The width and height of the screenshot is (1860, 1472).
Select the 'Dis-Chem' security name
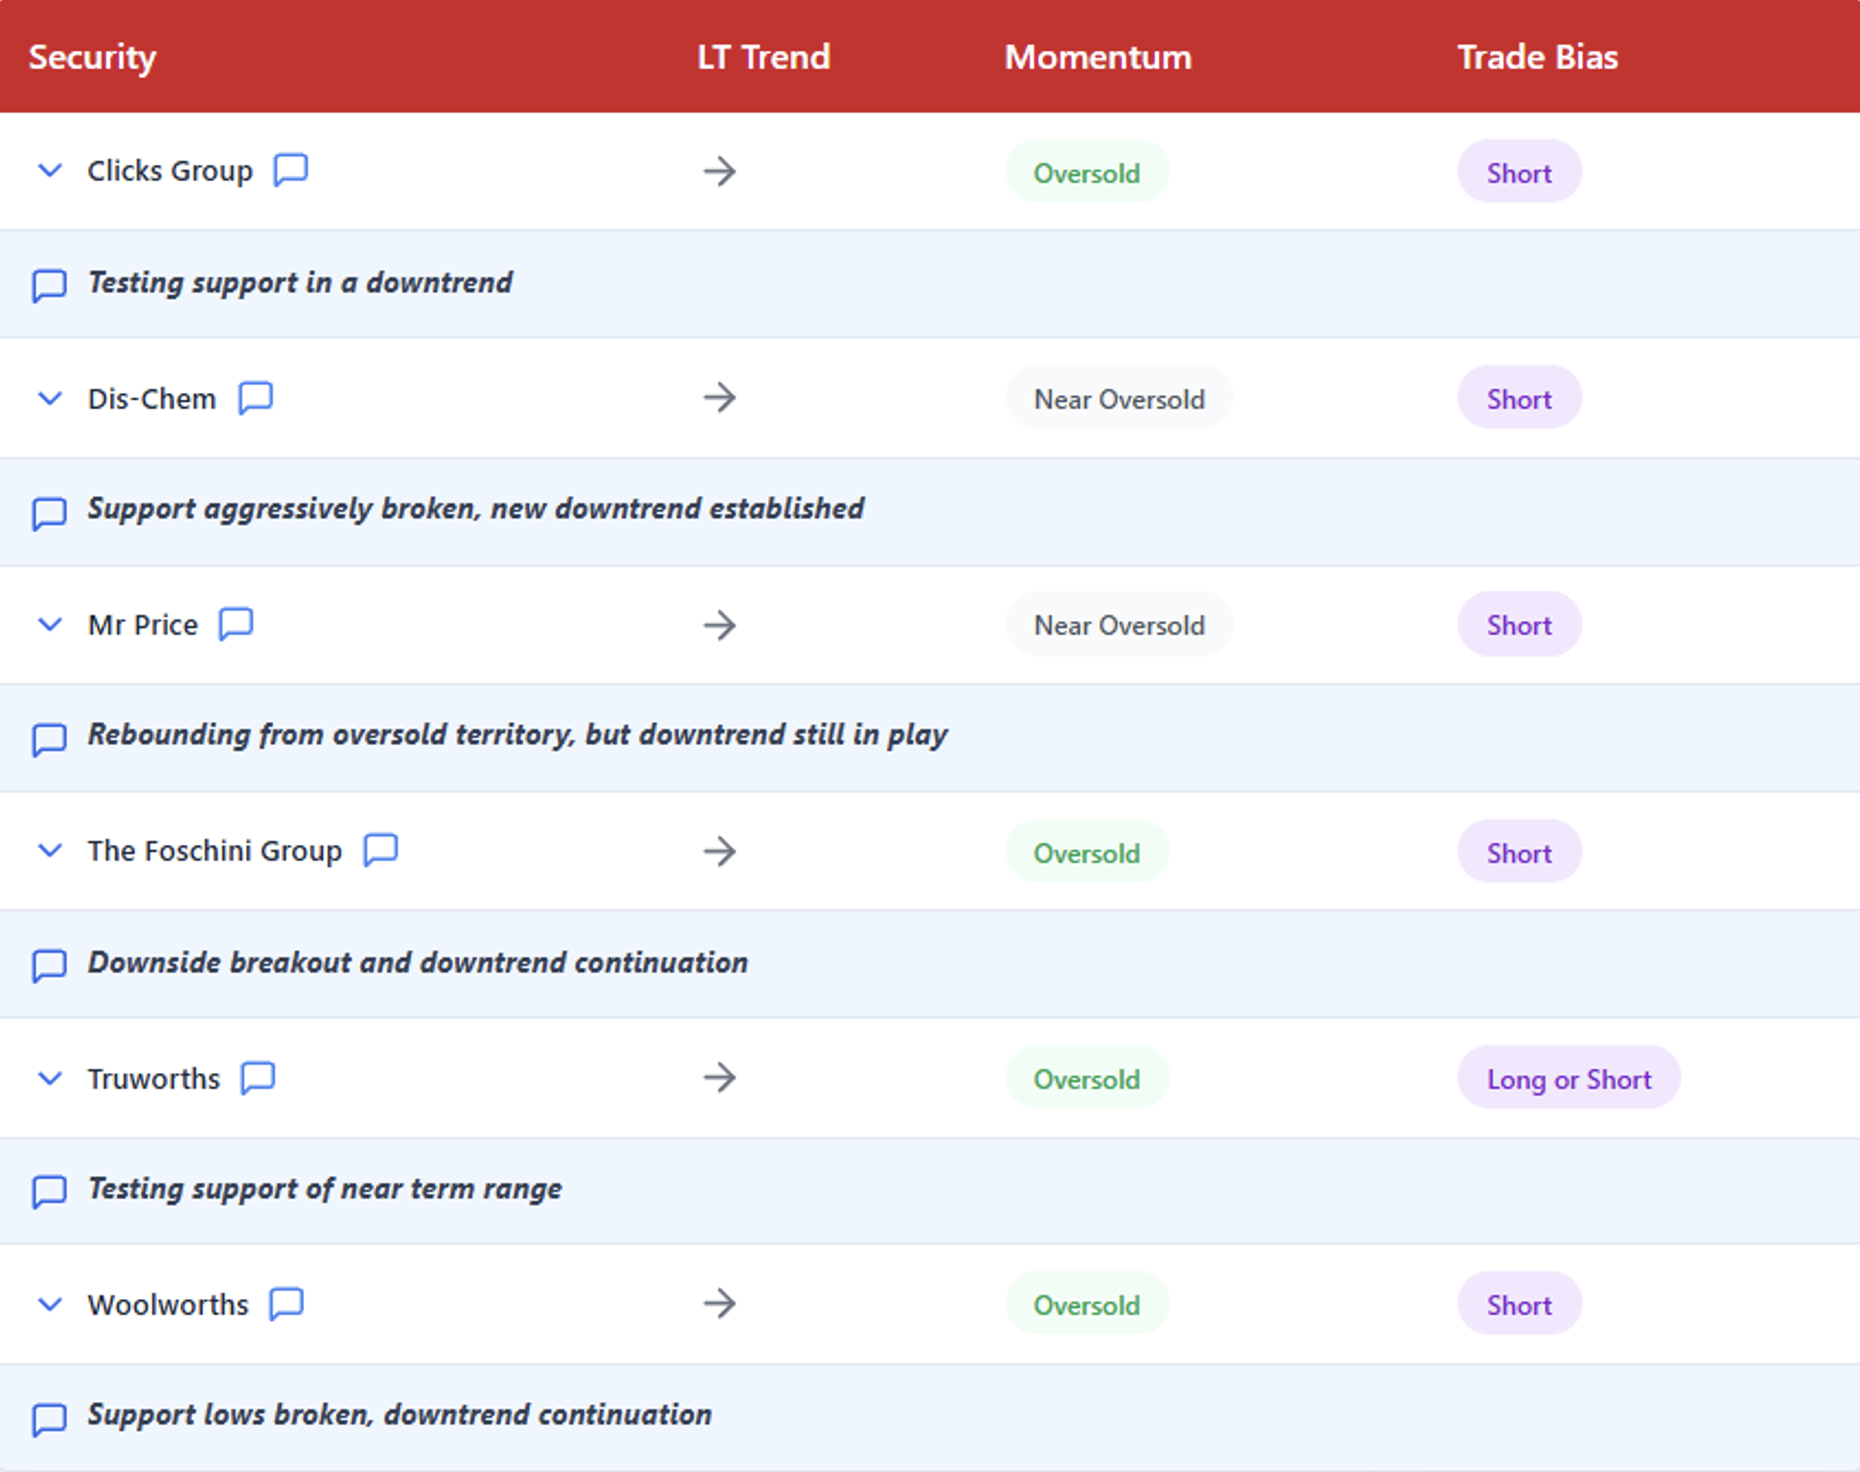(x=152, y=399)
